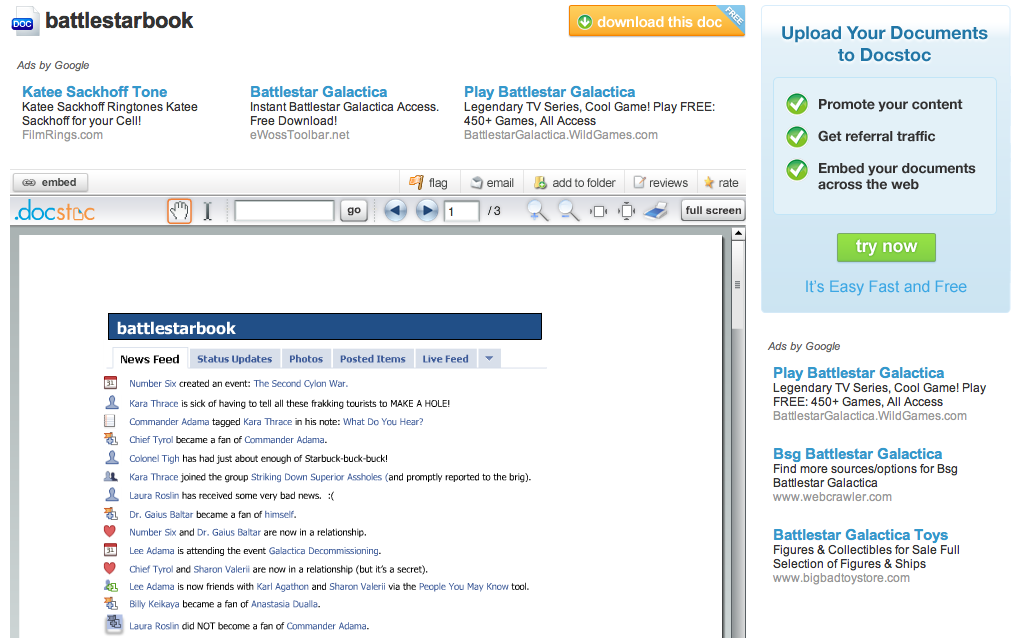Open the Battlestar Galactica Toys ad

pos(860,535)
